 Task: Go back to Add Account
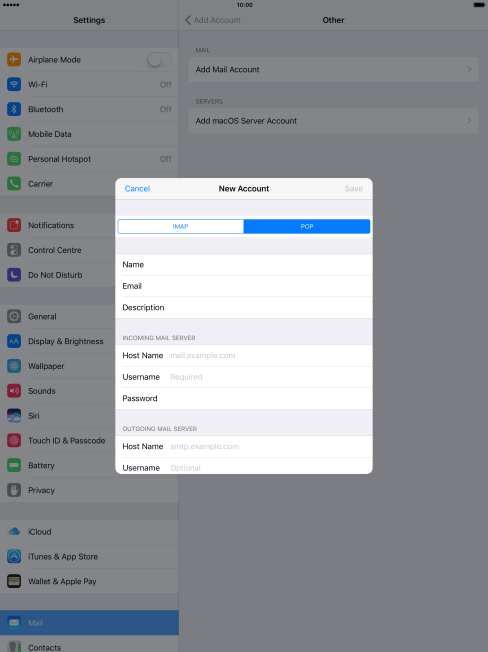[212, 20]
